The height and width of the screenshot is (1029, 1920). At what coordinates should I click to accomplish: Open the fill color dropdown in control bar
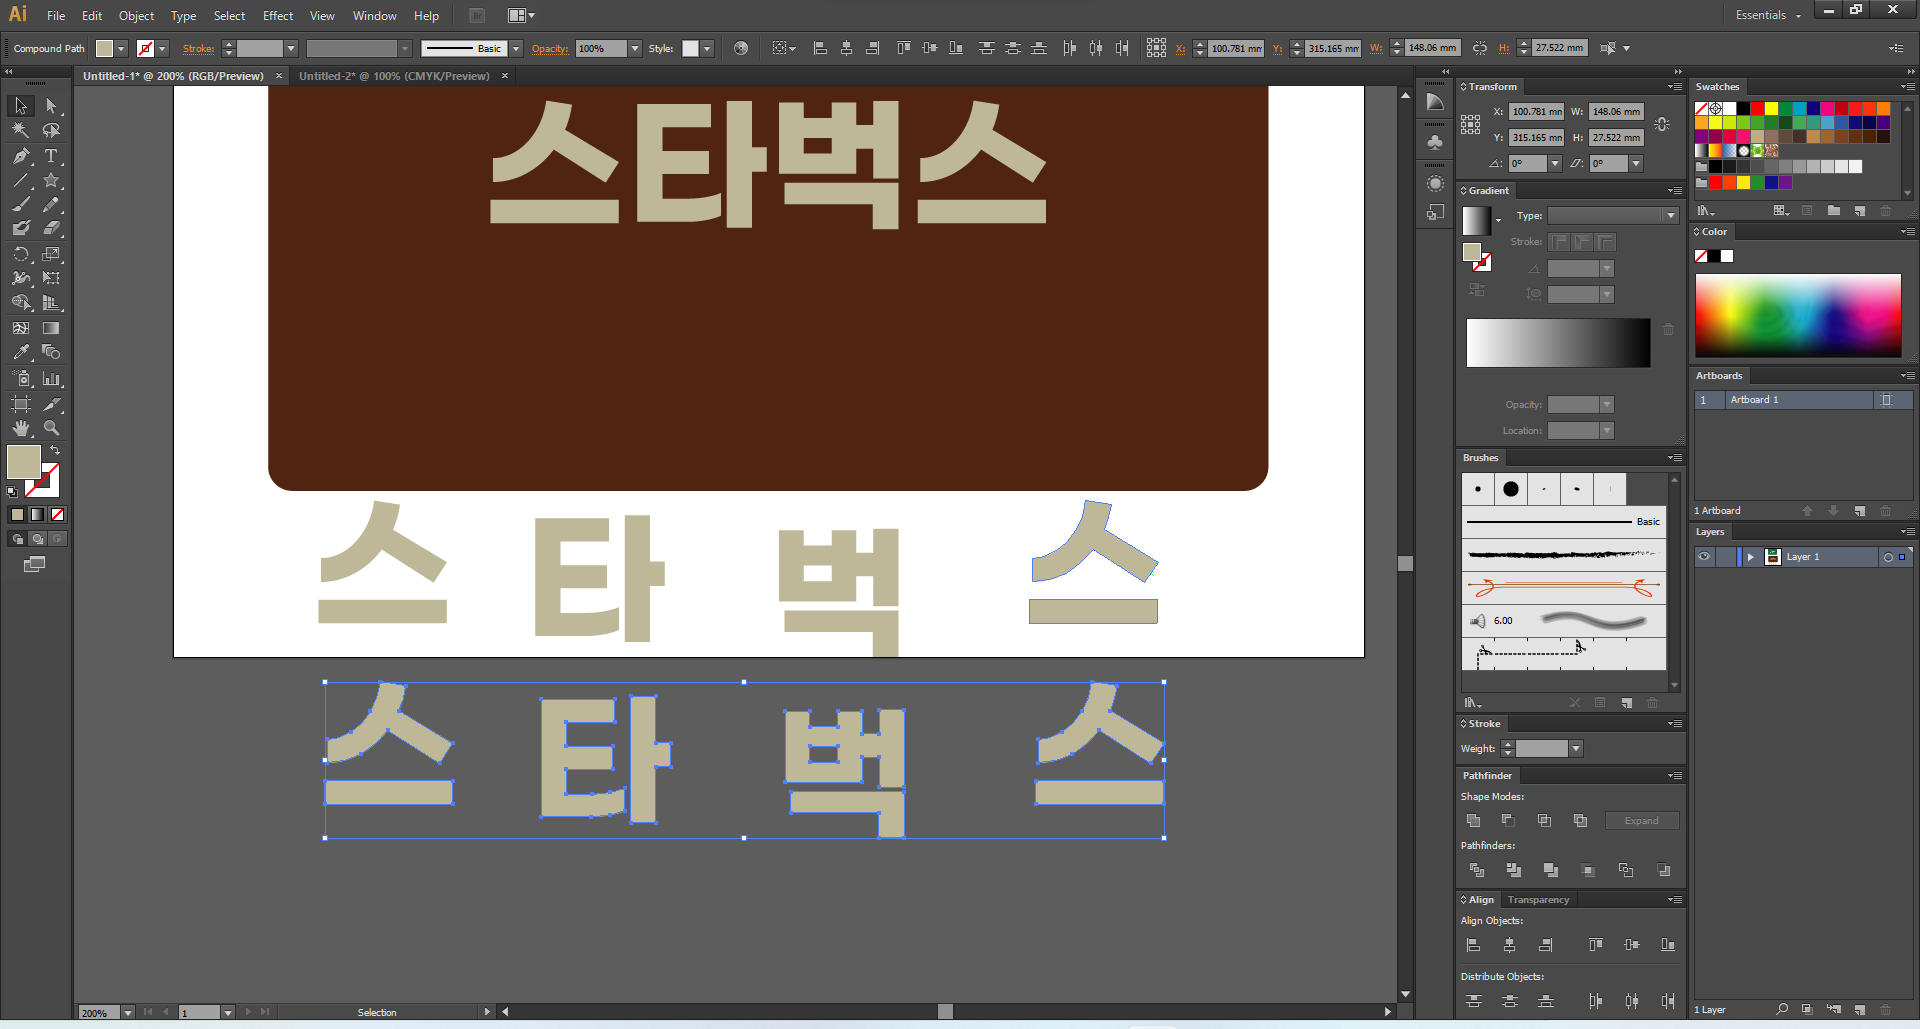[x=121, y=49]
